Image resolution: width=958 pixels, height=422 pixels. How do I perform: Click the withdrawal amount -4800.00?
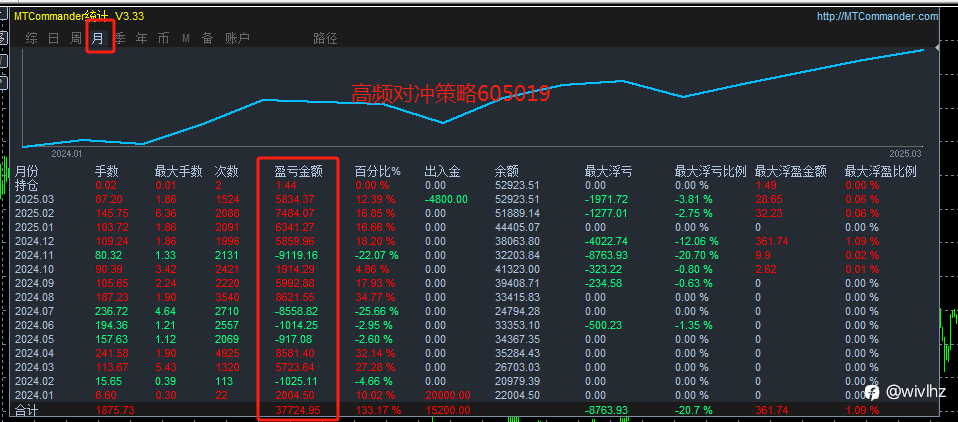point(445,199)
